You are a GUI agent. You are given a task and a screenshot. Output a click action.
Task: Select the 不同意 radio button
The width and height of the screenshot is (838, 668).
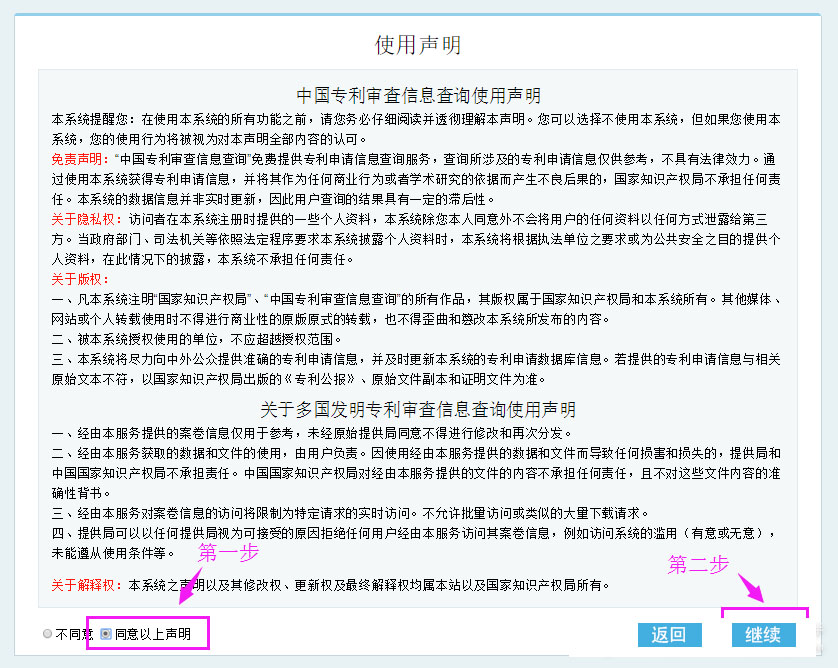[x=46, y=634]
